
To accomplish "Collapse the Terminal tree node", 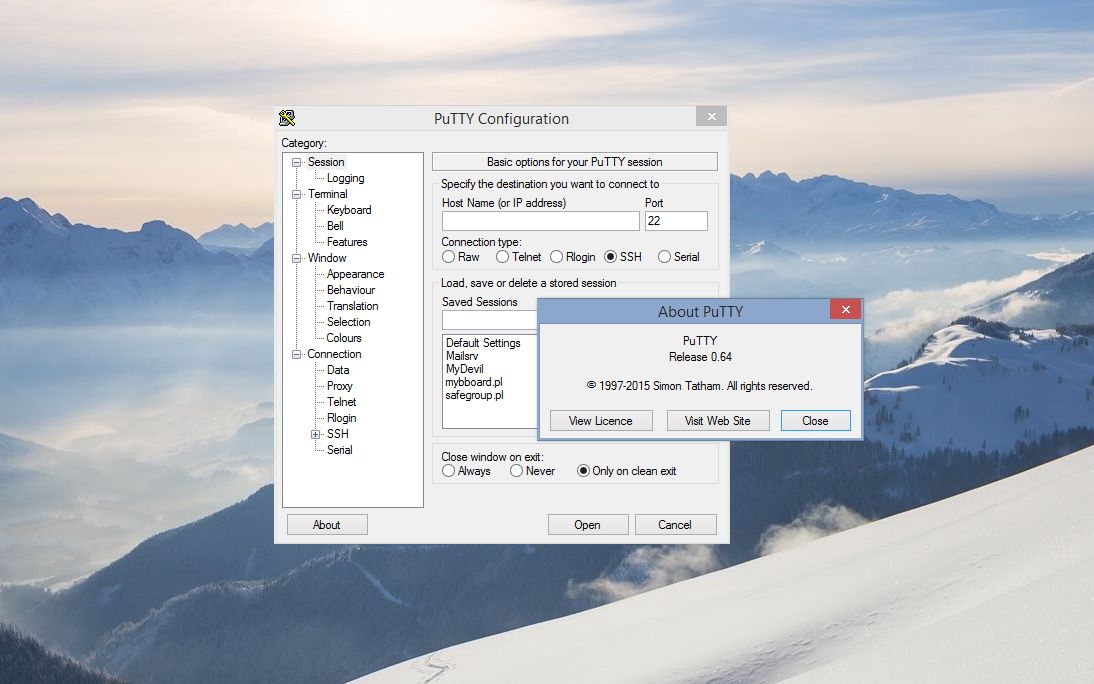I will click(x=297, y=194).
